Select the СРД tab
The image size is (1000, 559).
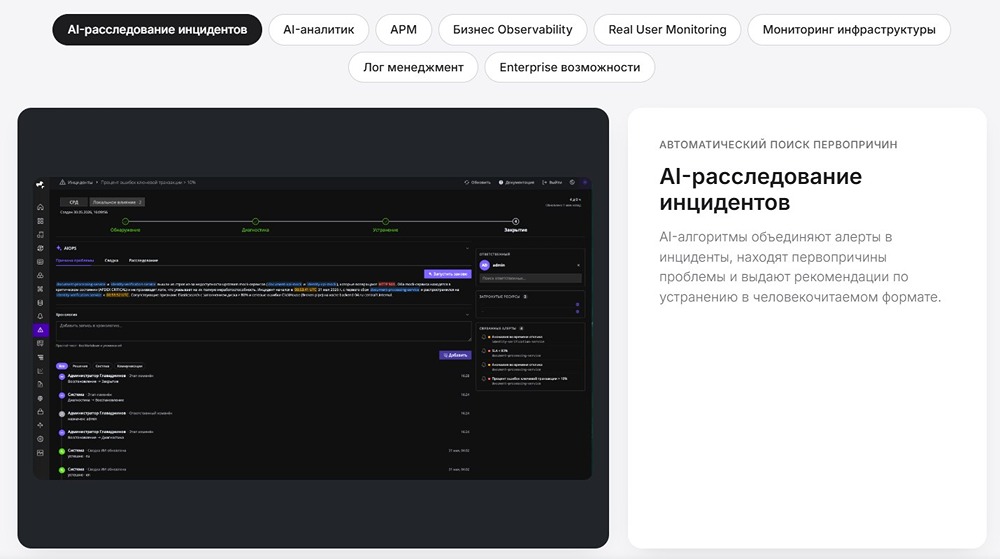[x=74, y=202]
